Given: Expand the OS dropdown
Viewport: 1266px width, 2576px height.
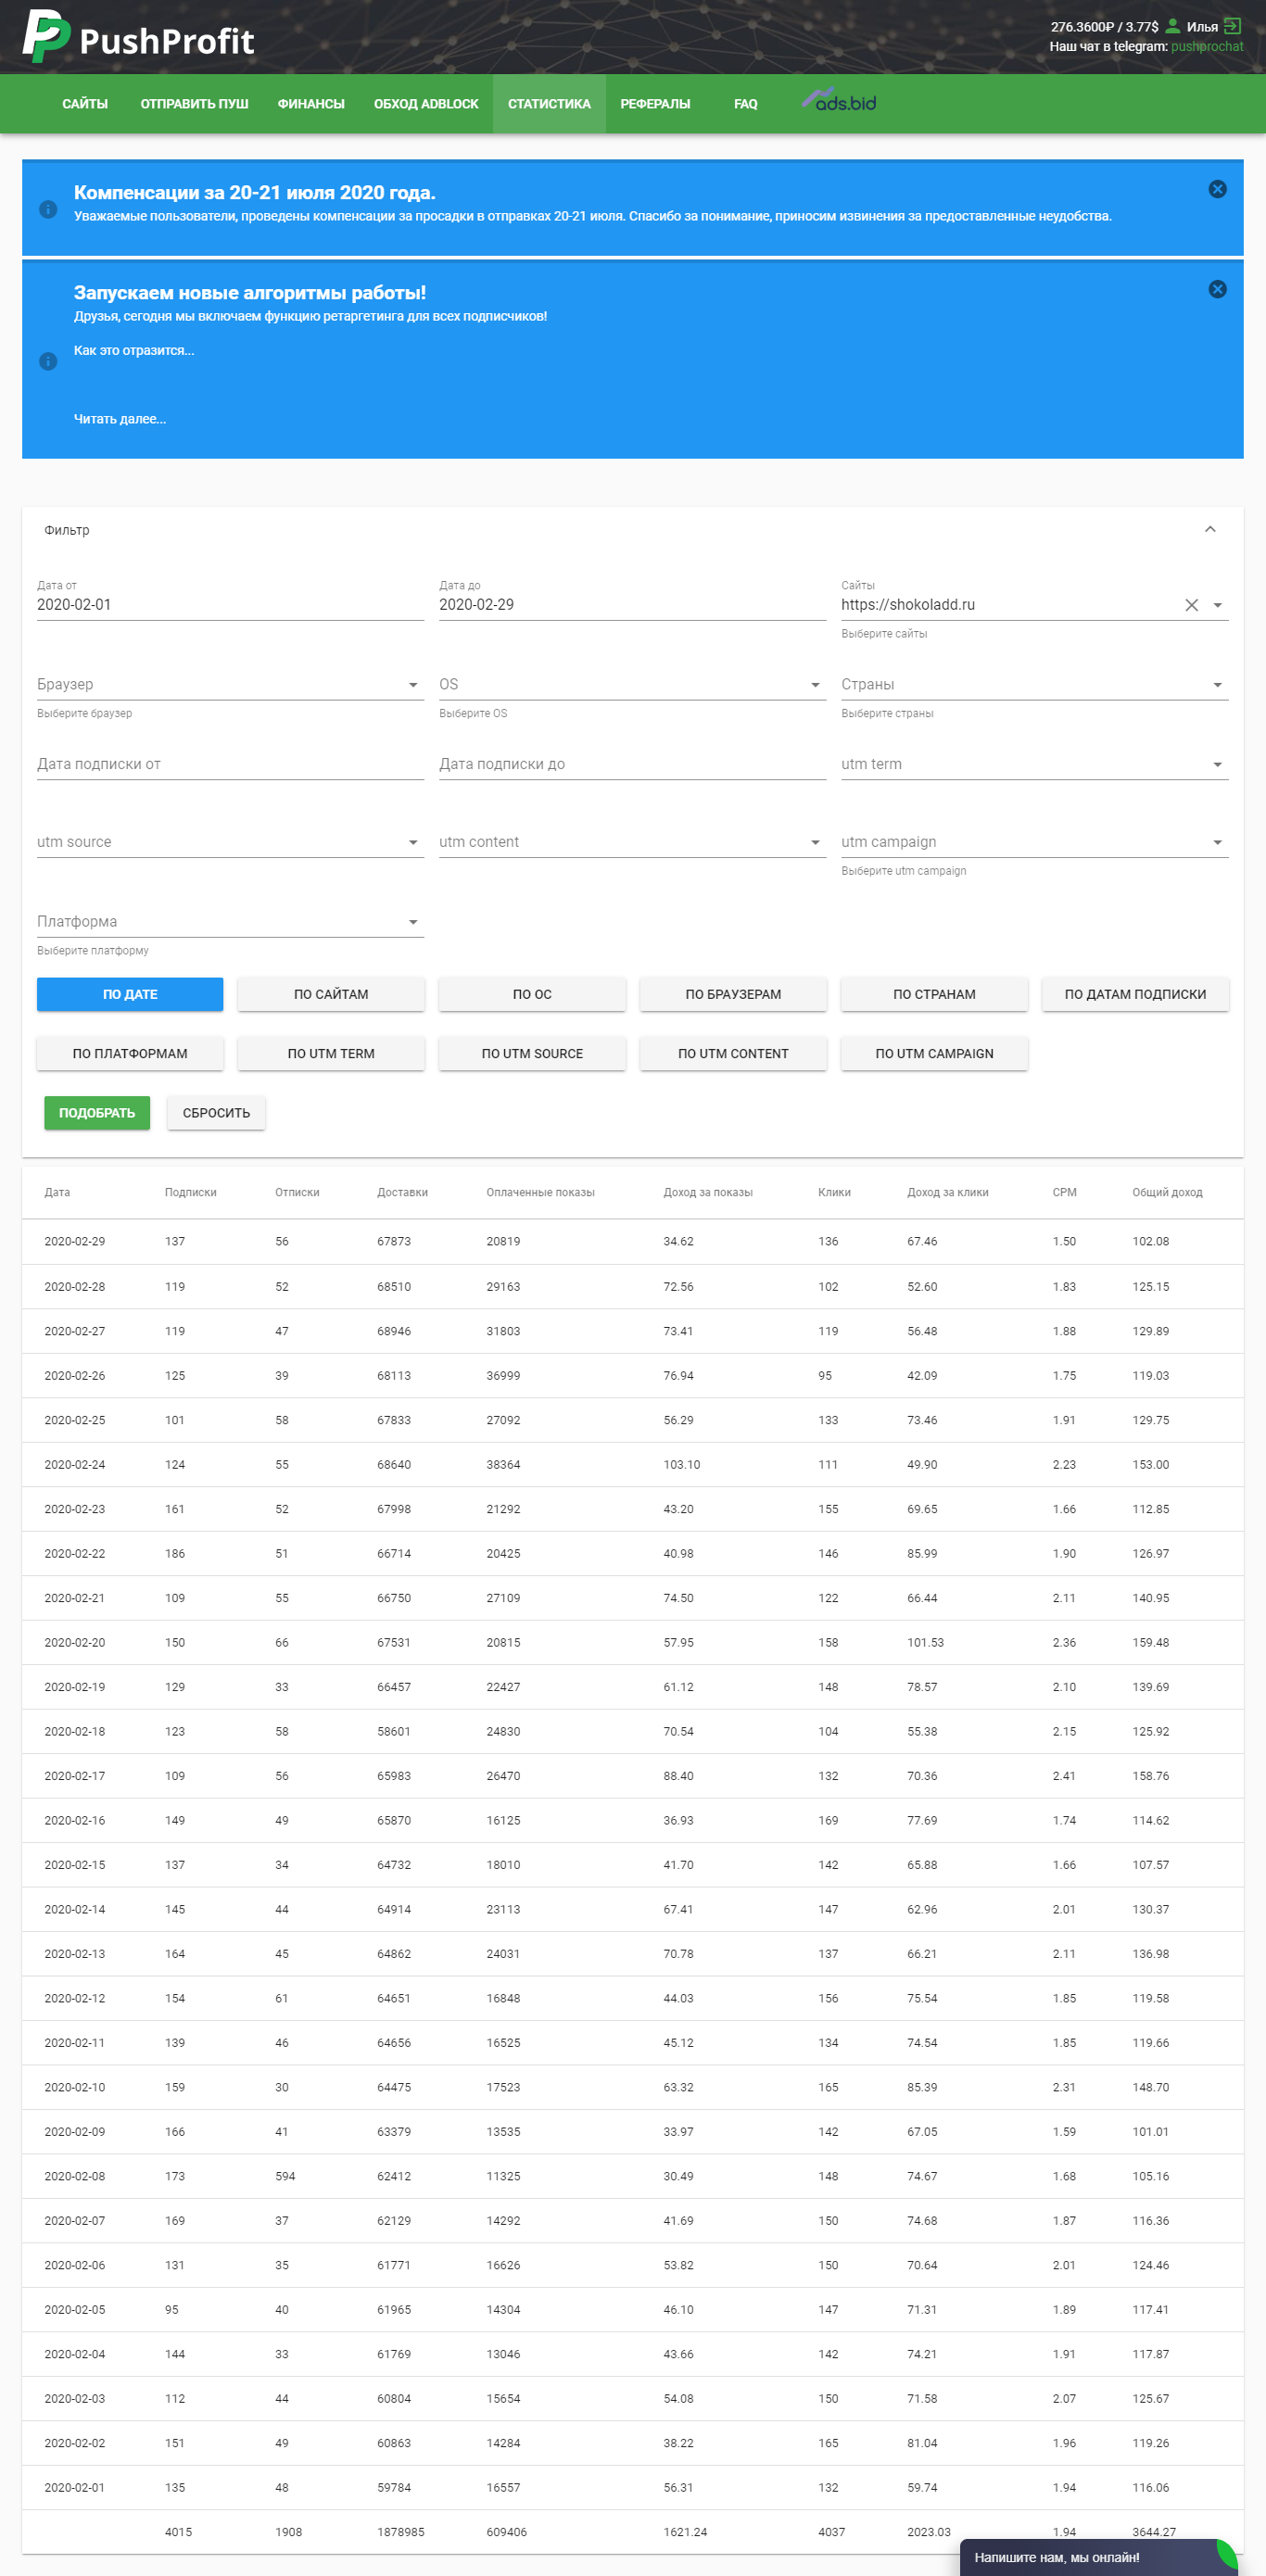Looking at the screenshot, I should (815, 685).
